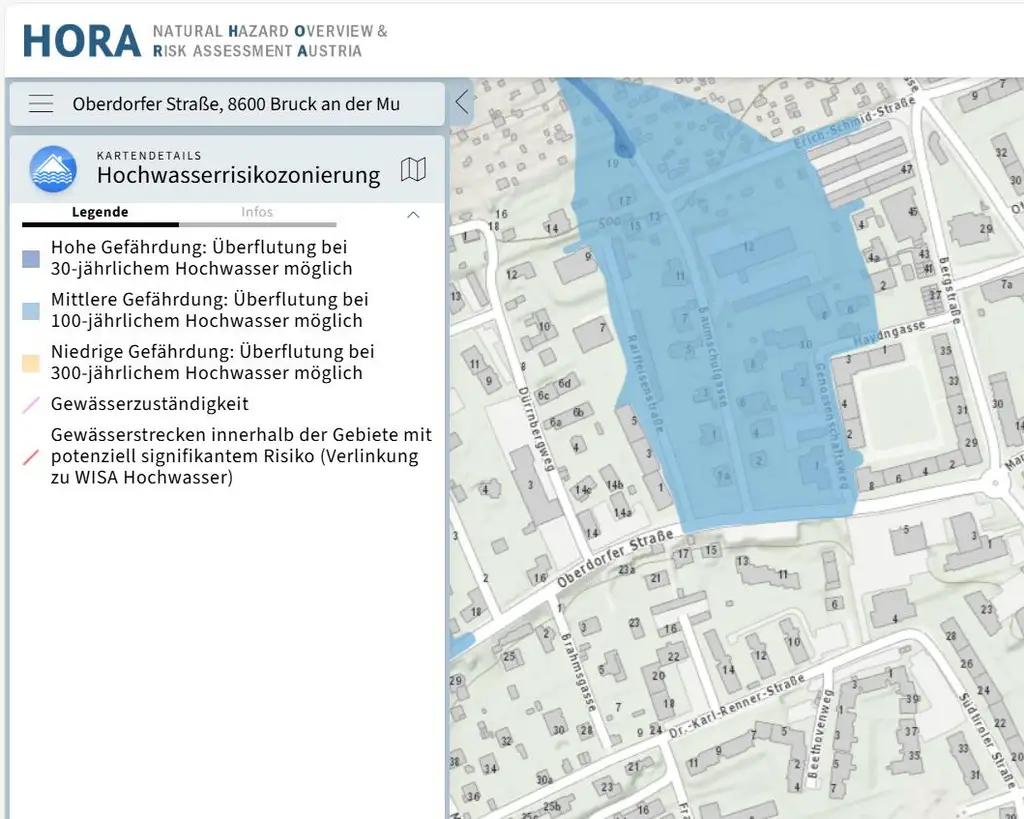Collapse the side panel with left chevron
The width and height of the screenshot is (1024, 819).
tap(461, 102)
